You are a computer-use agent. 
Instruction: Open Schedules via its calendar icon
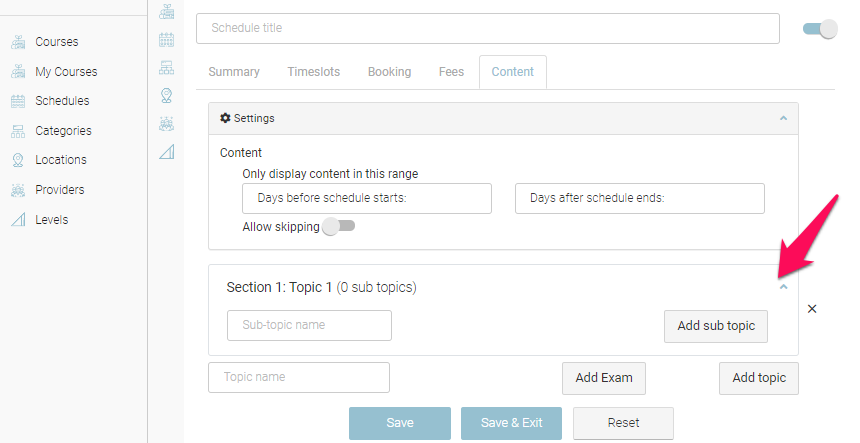pos(18,101)
